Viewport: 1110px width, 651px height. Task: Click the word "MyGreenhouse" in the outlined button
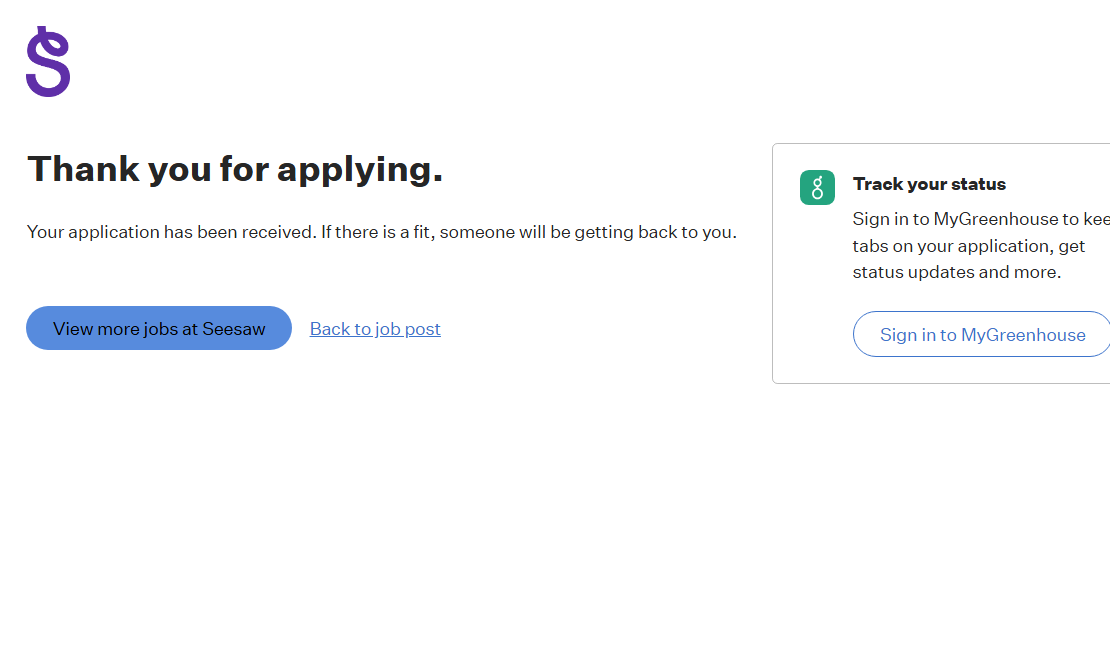point(1023,335)
